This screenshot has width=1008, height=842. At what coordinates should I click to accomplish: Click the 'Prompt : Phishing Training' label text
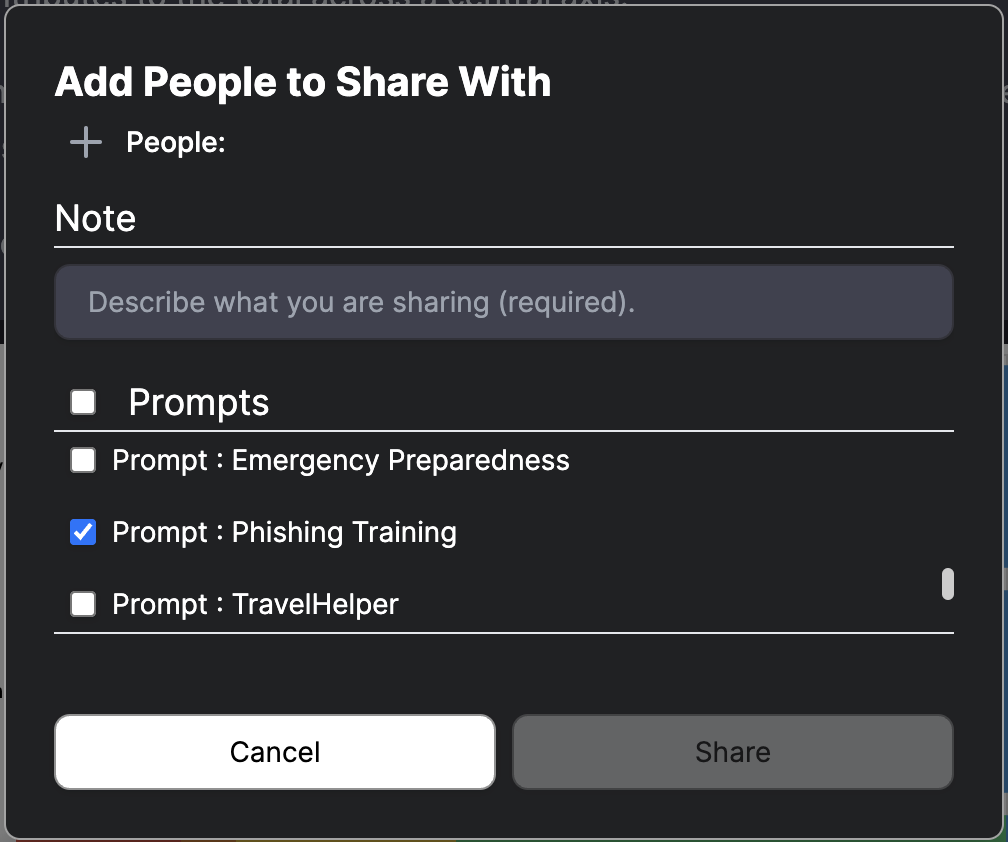pos(284,532)
